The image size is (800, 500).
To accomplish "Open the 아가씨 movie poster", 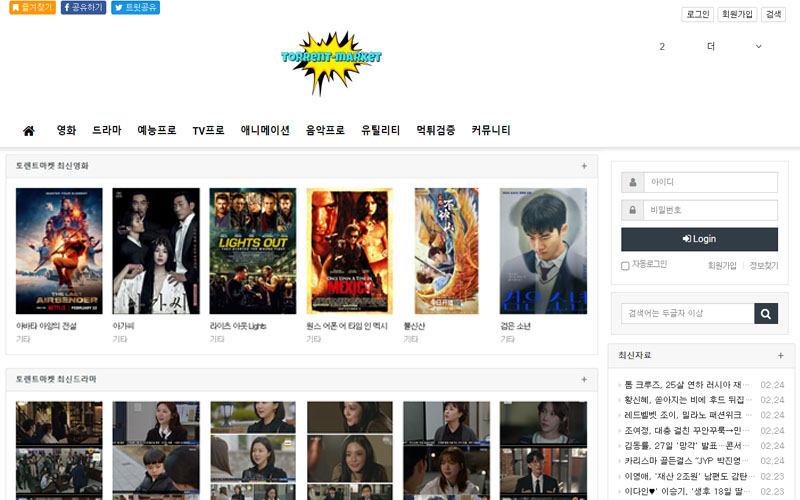I will (x=156, y=251).
